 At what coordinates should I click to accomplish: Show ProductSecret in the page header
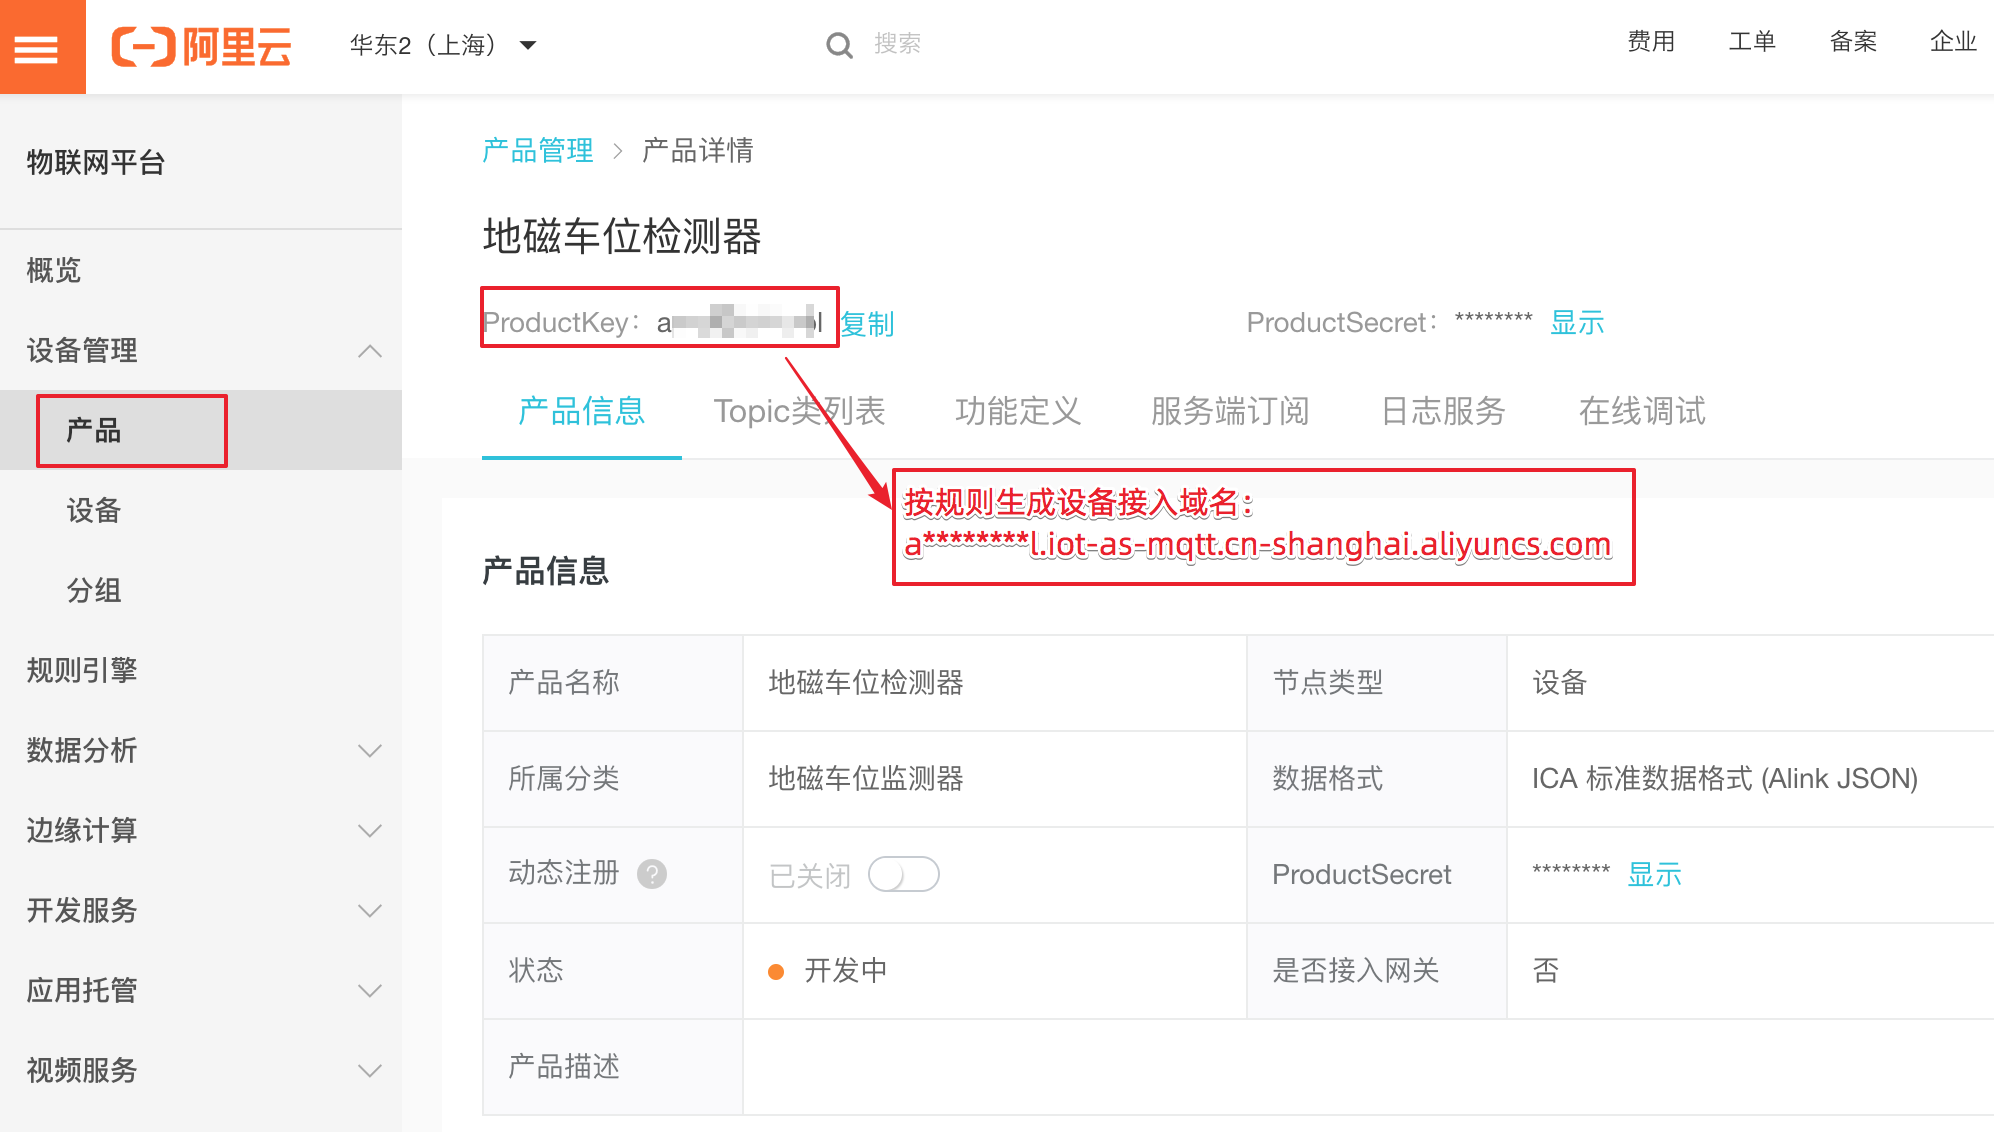1576,322
